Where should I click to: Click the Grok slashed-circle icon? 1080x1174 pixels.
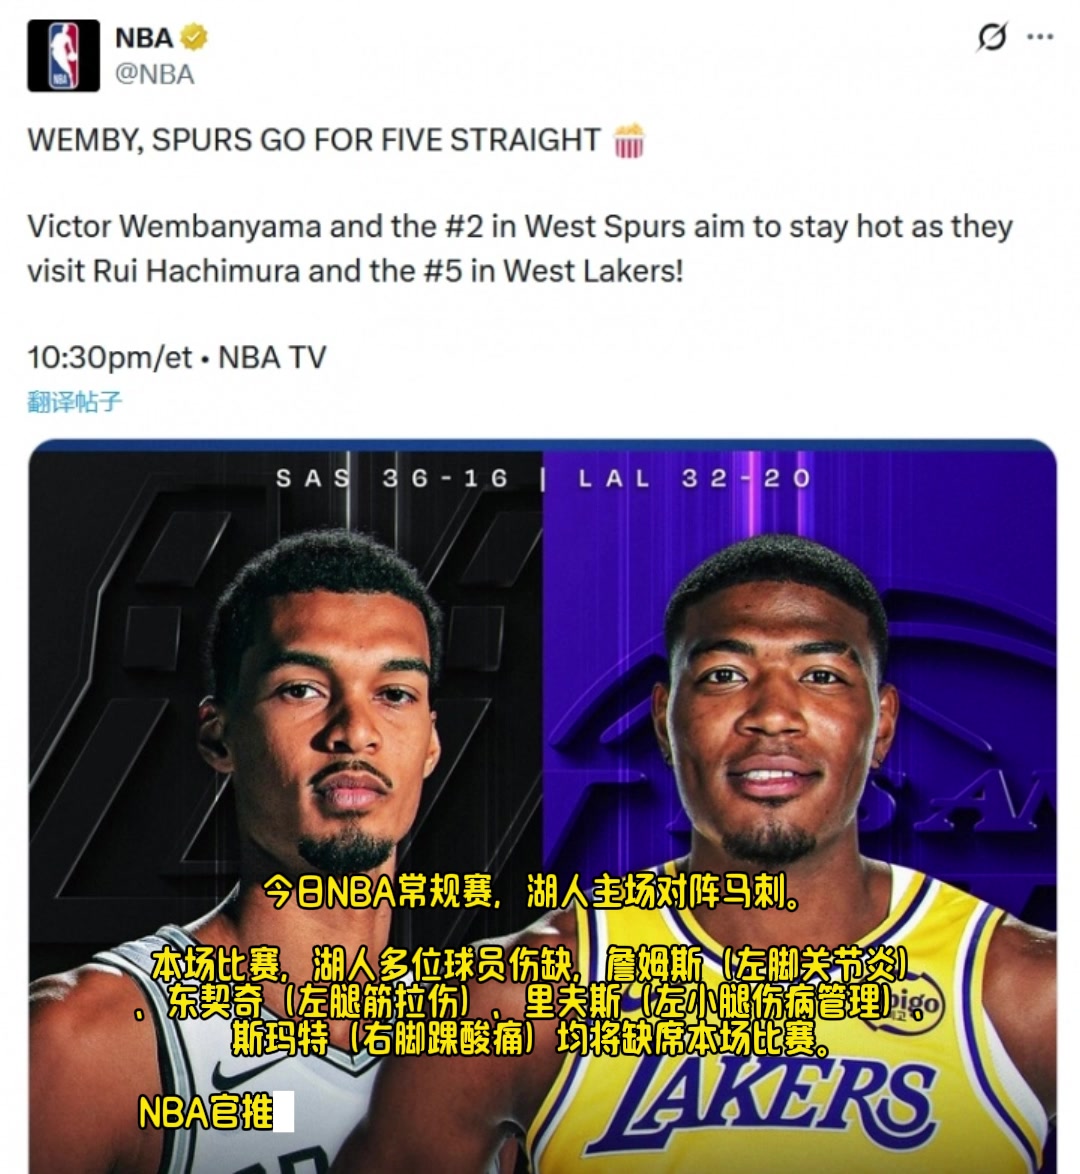(992, 37)
